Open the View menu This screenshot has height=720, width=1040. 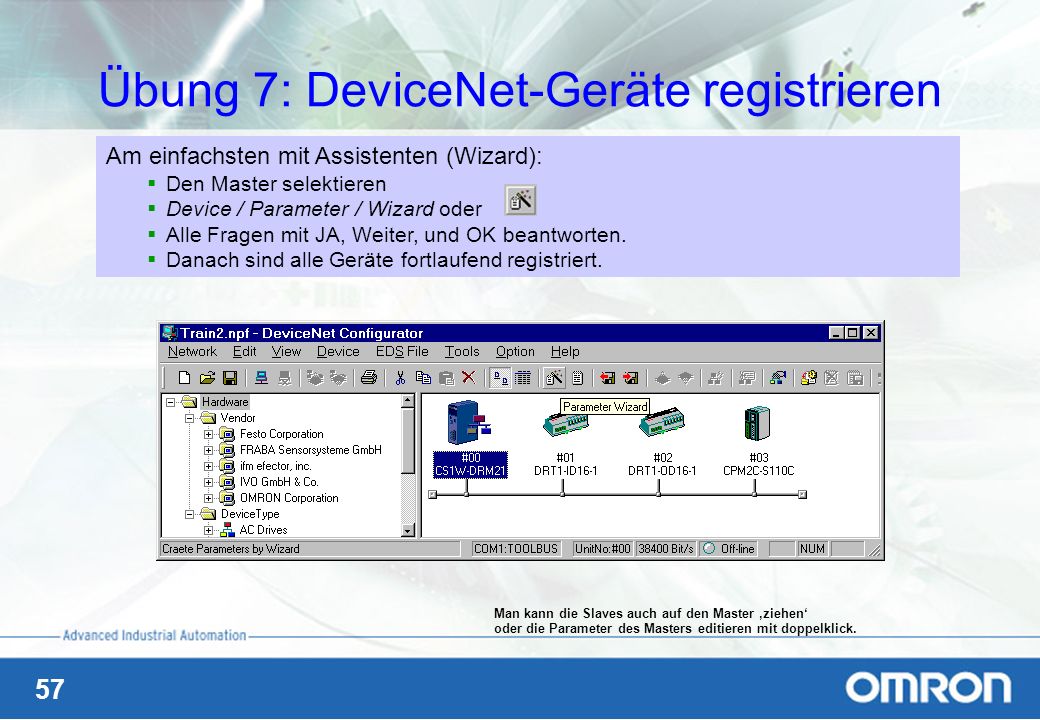286,351
